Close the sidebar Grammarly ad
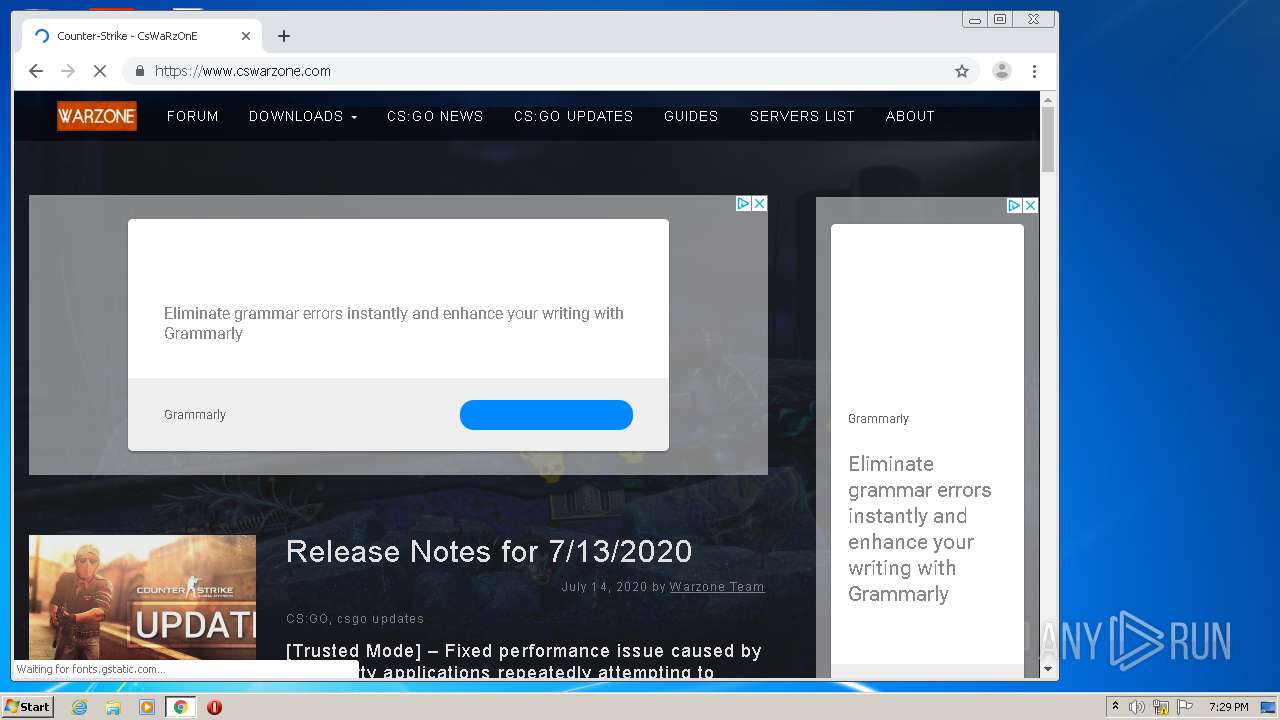 tap(1030, 205)
